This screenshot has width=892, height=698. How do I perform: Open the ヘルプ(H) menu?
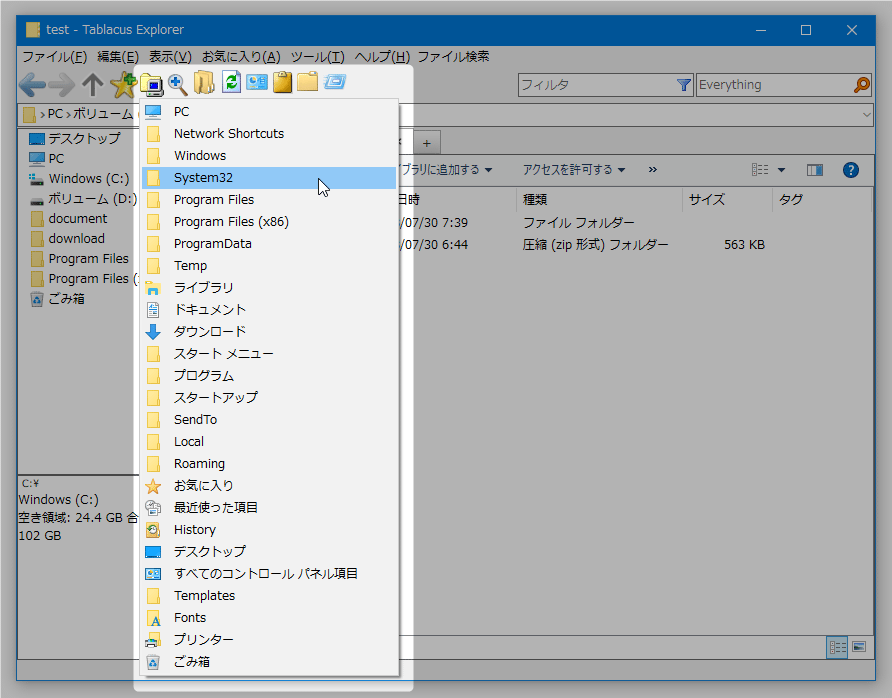click(382, 56)
